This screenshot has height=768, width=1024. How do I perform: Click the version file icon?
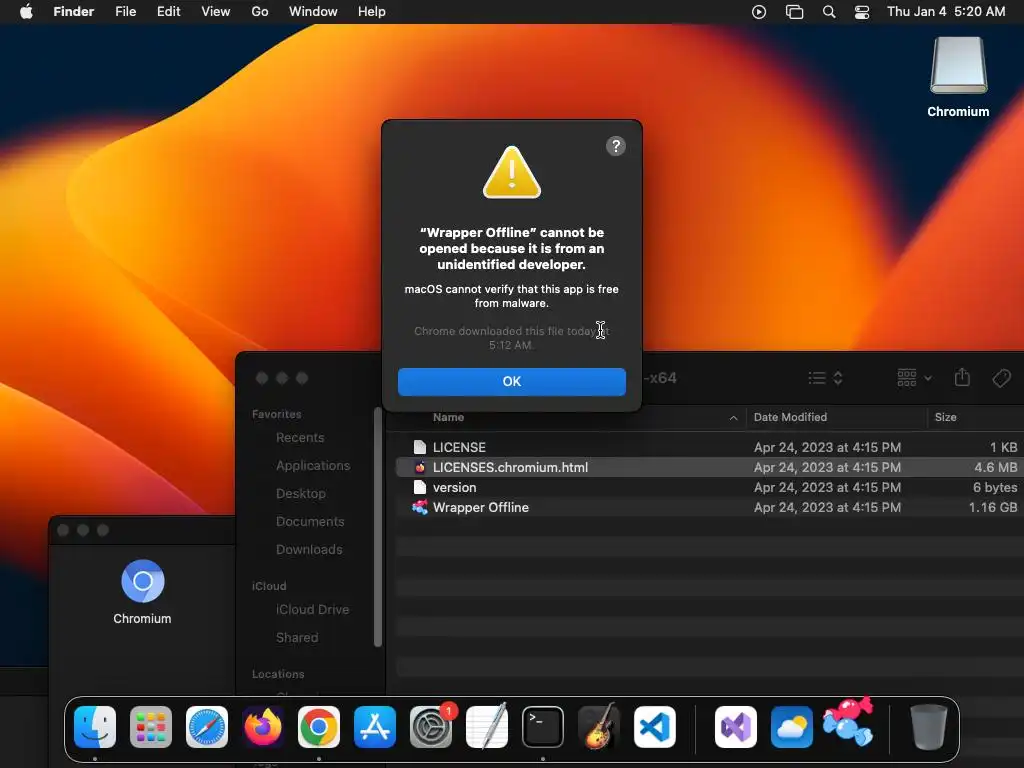420,487
